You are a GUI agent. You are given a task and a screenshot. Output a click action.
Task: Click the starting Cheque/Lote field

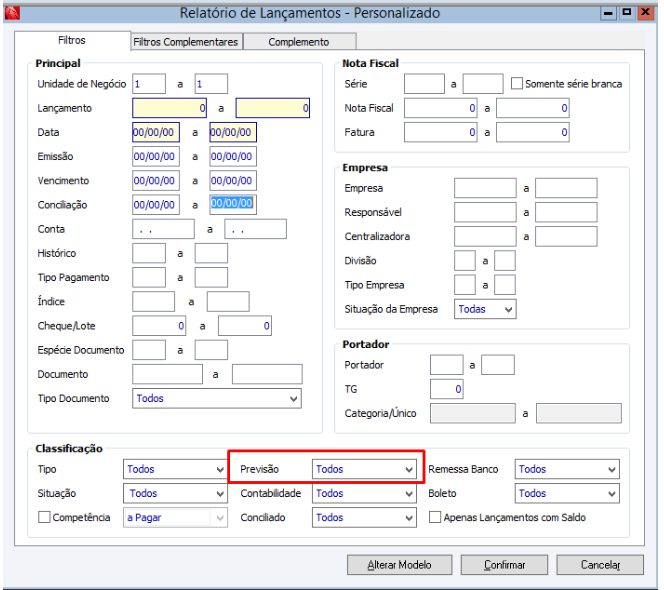pos(159,326)
